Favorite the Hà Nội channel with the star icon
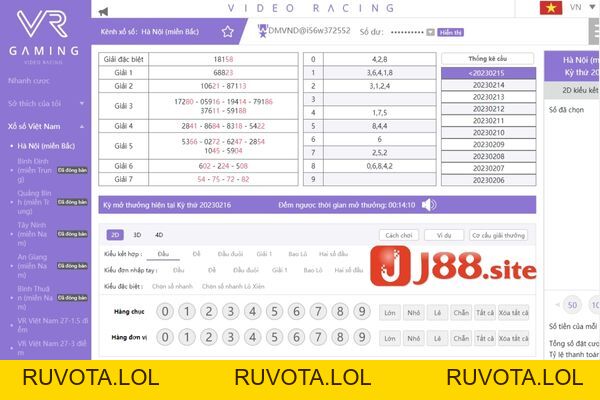 [228, 31]
